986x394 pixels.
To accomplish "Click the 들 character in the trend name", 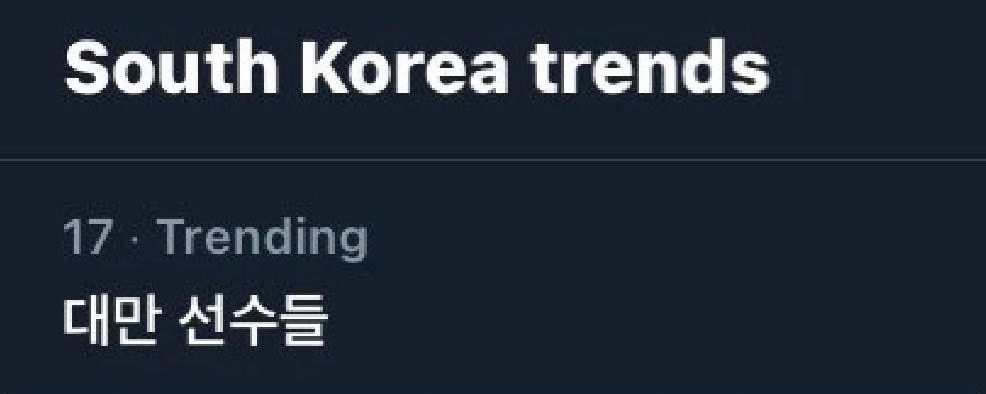I will click(x=303, y=319).
